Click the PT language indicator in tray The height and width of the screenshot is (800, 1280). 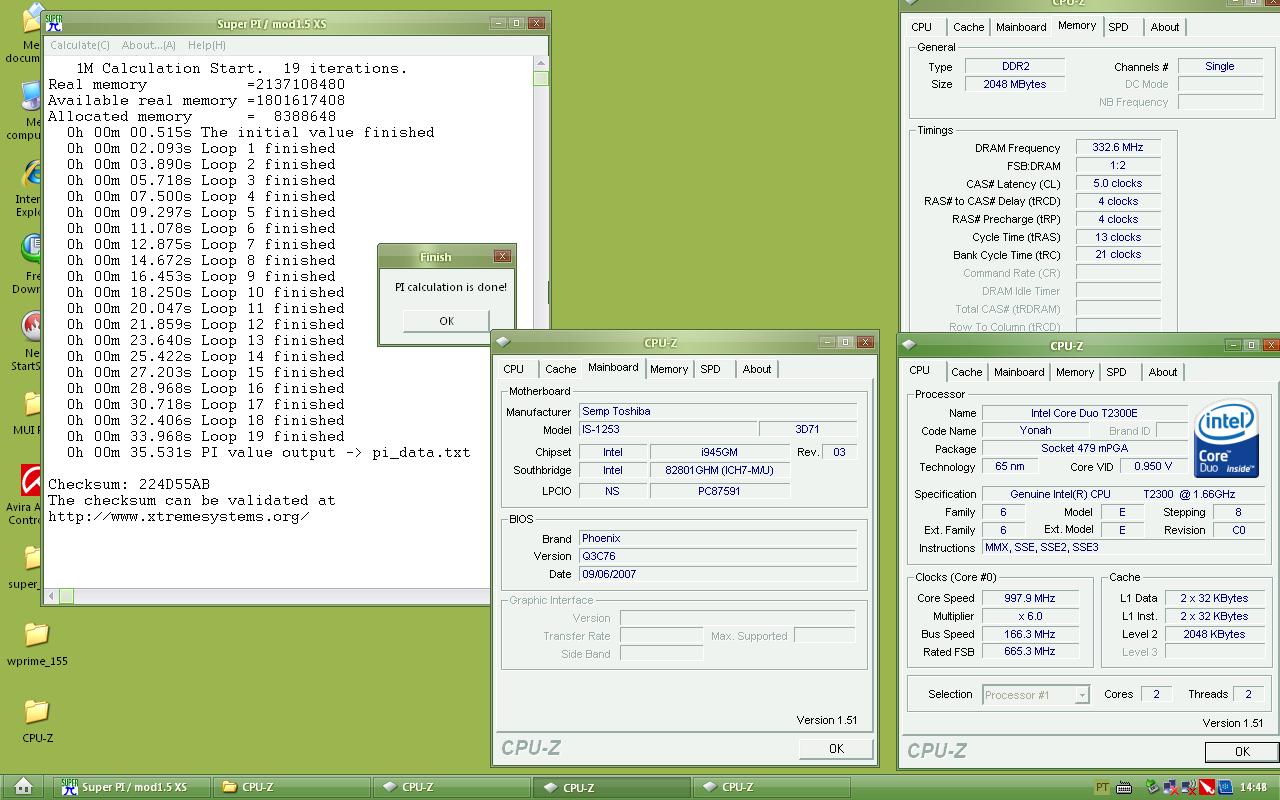coord(1102,787)
